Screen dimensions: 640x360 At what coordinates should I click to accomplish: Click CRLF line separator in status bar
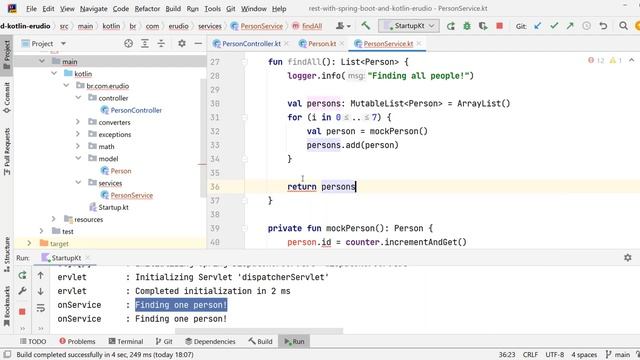(x=530, y=355)
